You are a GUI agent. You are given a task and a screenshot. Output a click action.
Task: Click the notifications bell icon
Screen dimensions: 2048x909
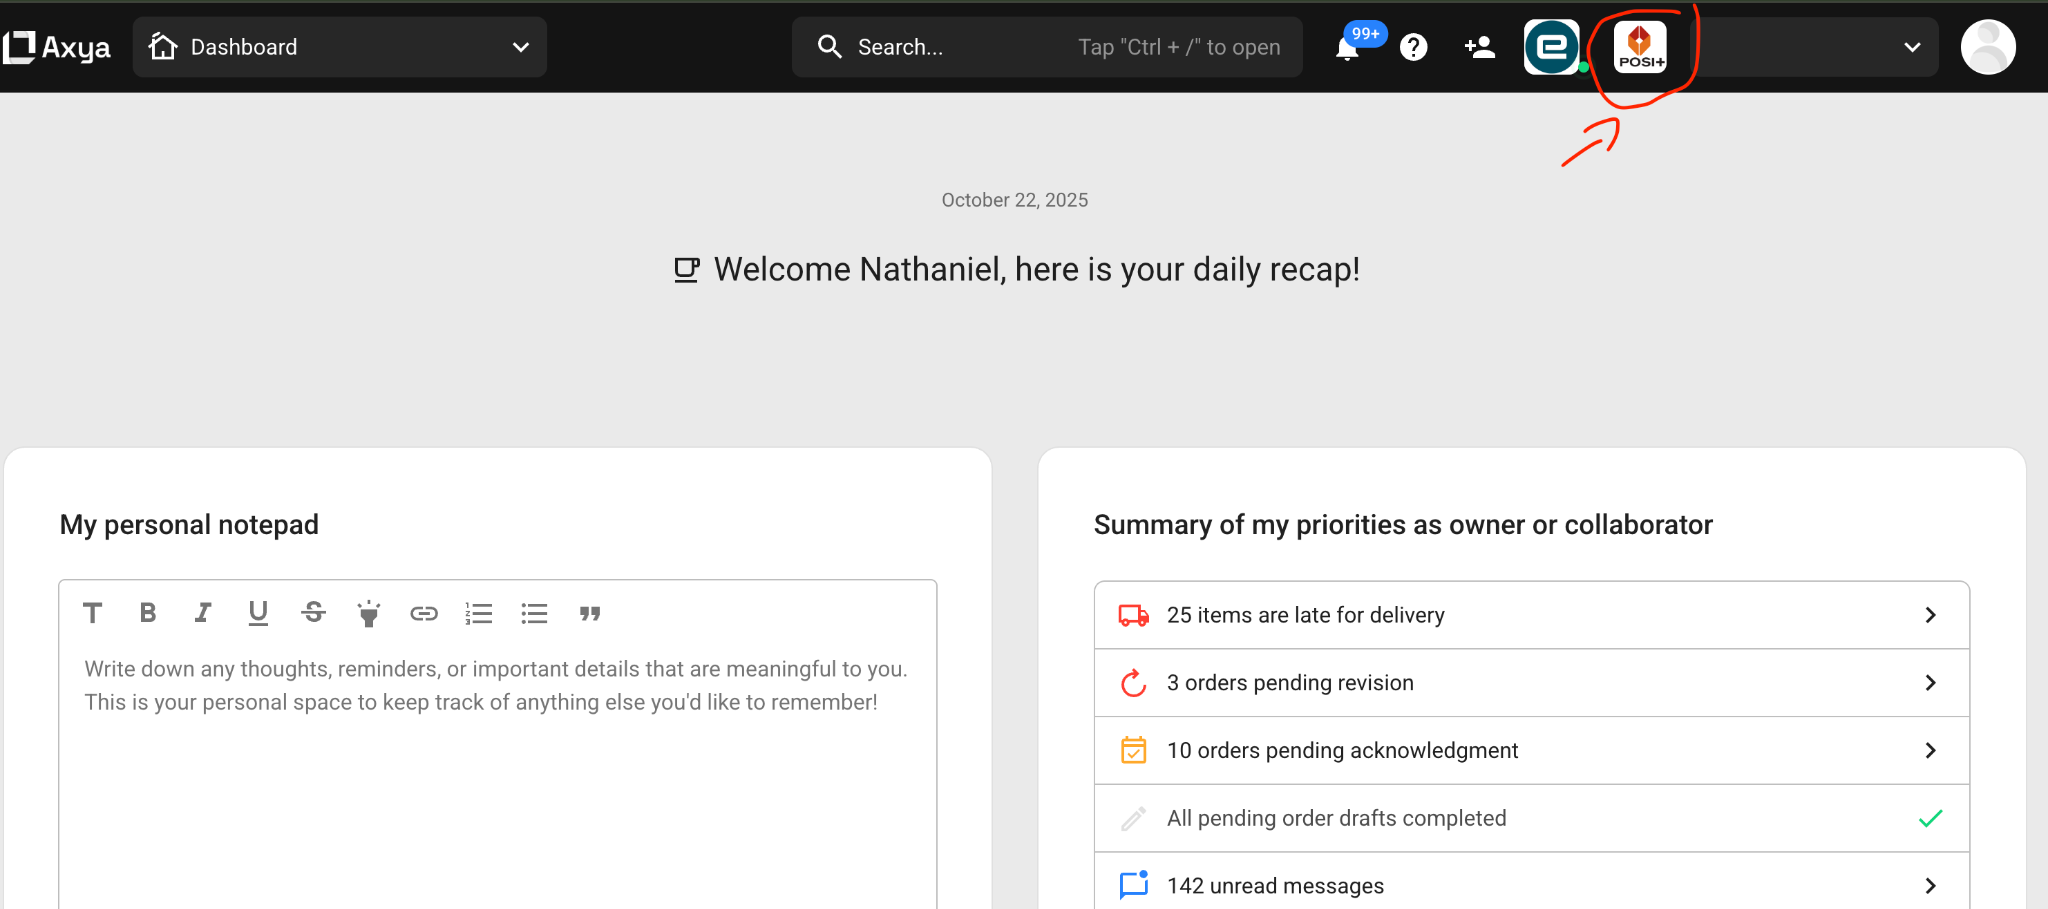pyautogui.click(x=1347, y=48)
